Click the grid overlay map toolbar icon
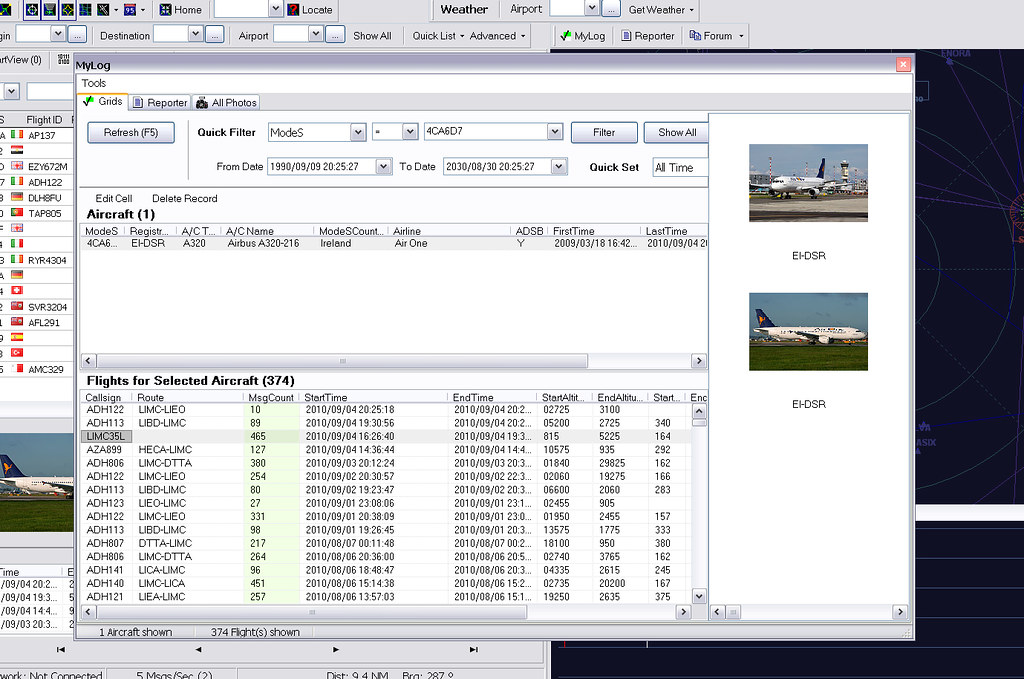The height and width of the screenshot is (679, 1024). [x=85, y=10]
